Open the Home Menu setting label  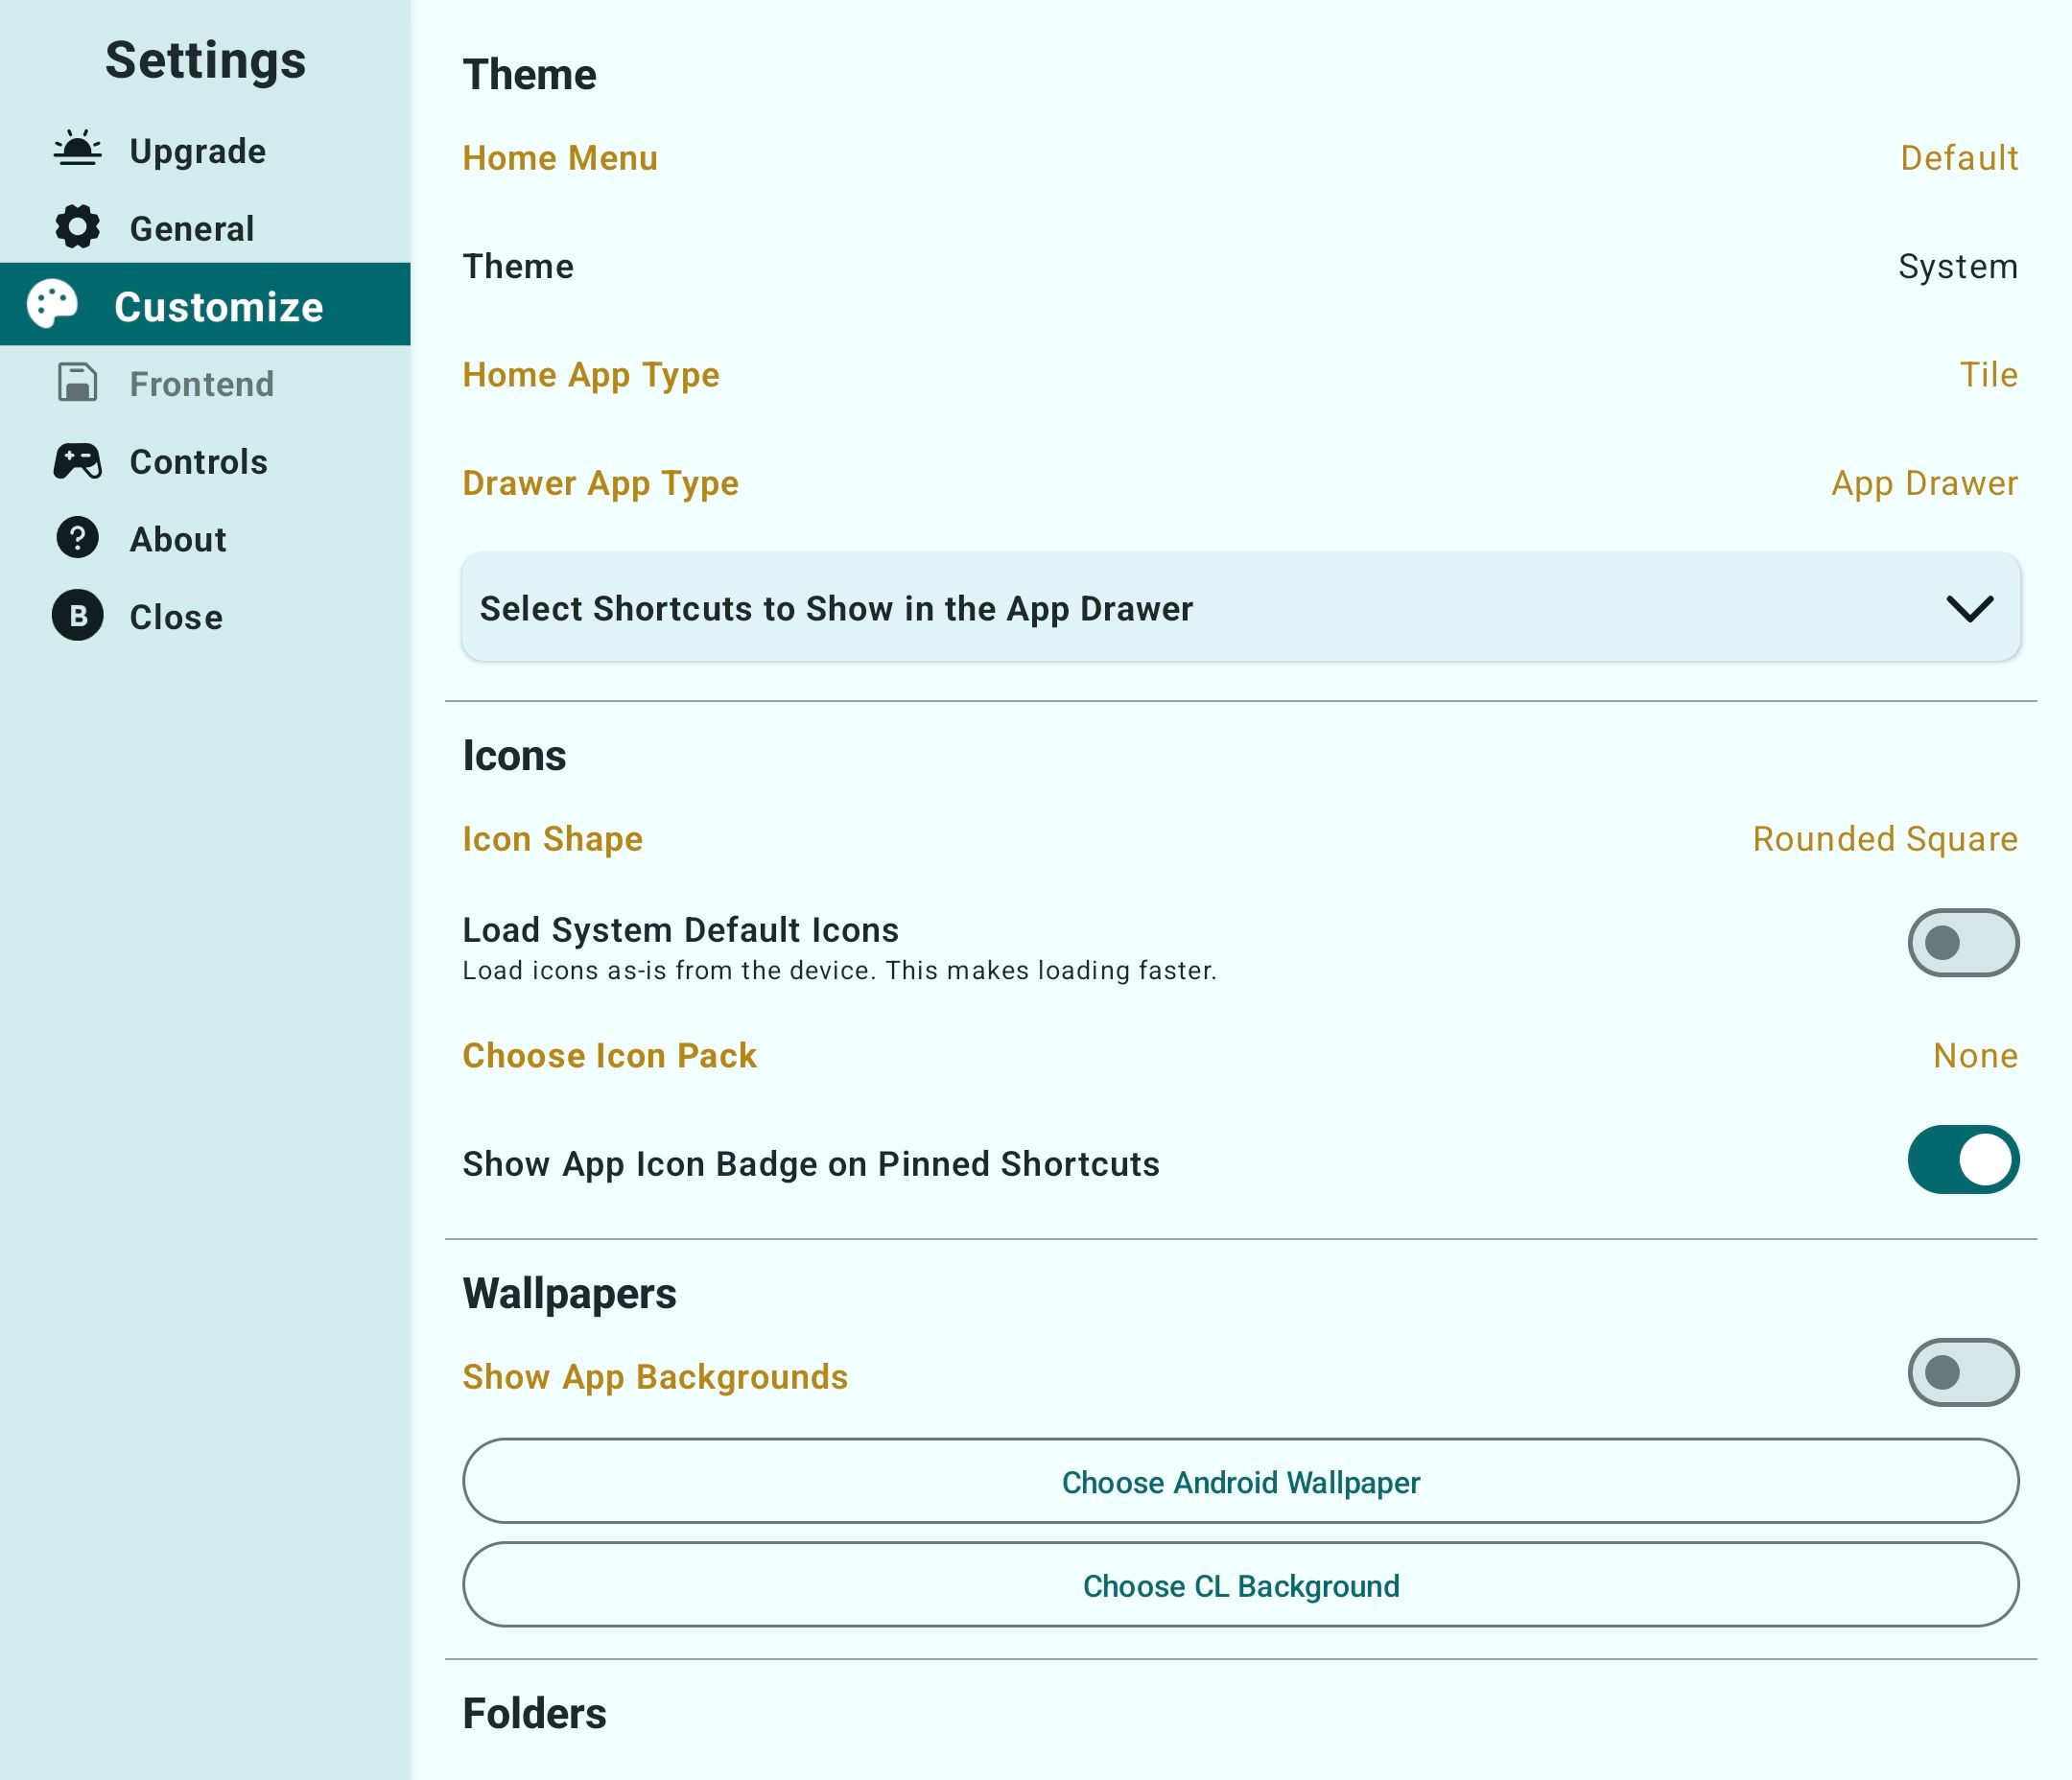coord(560,158)
